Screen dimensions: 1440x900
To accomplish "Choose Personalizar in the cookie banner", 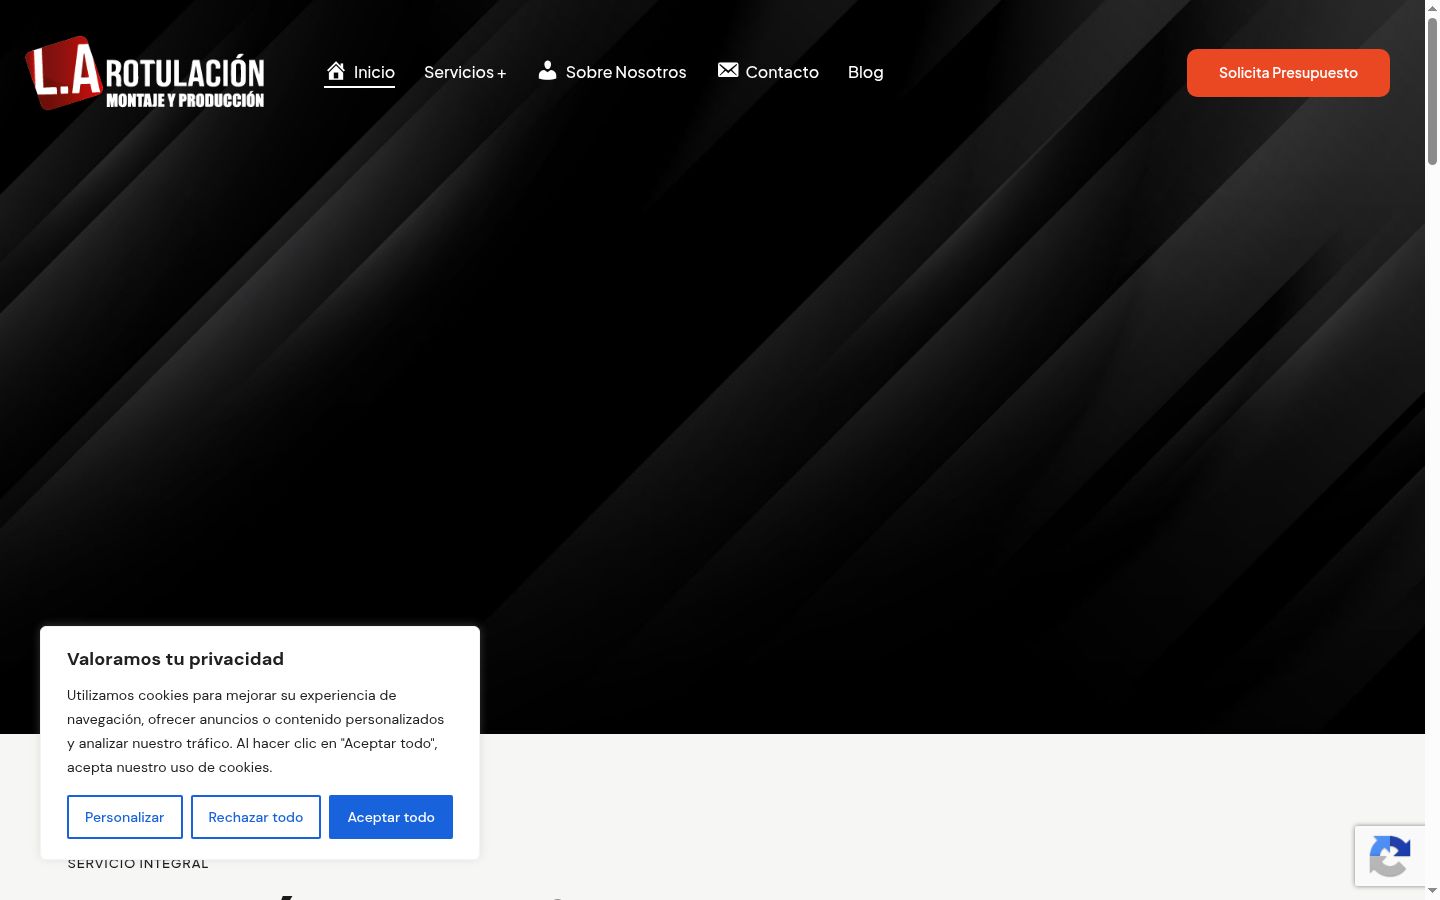I will click(125, 817).
